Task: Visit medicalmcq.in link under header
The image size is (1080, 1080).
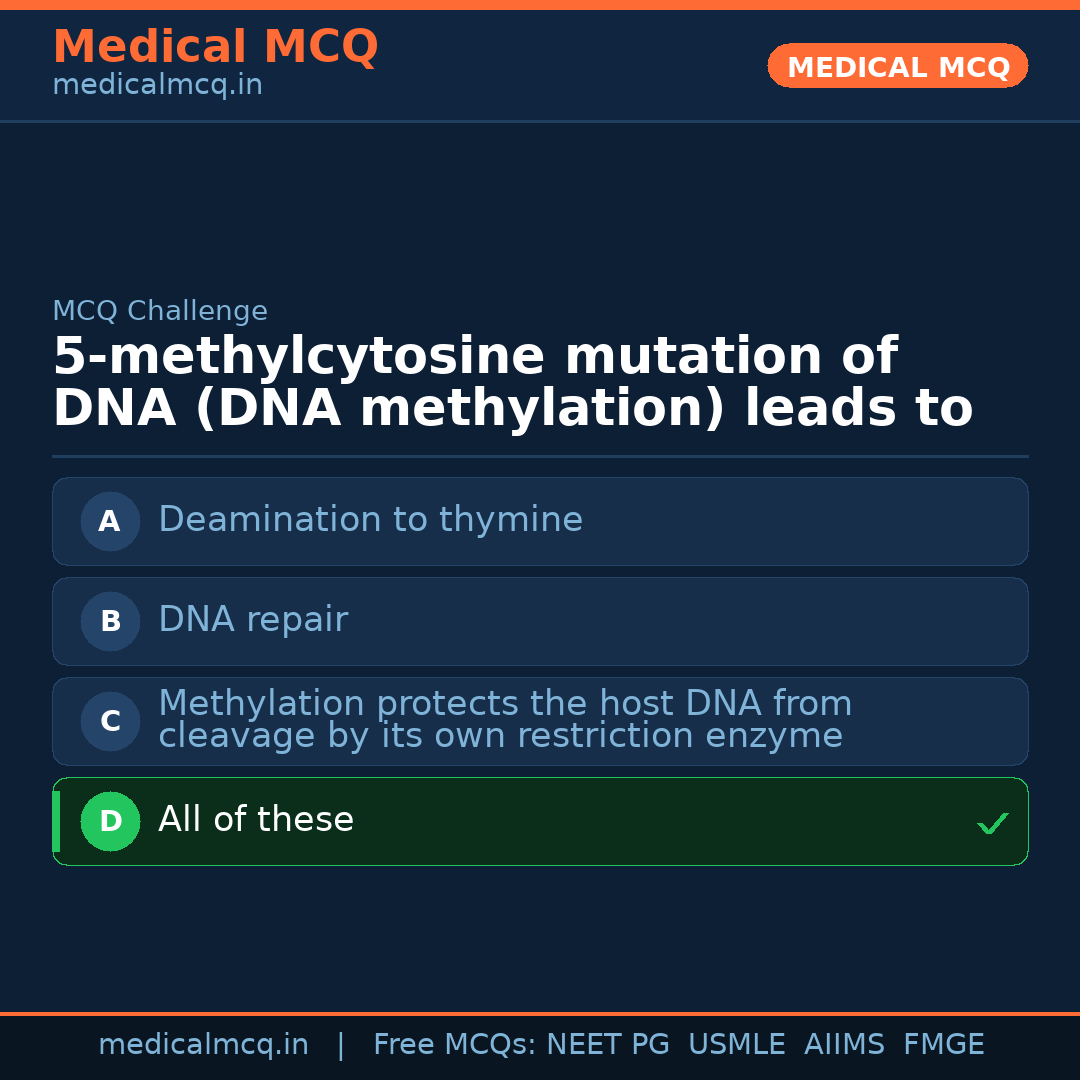Action: tap(157, 86)
